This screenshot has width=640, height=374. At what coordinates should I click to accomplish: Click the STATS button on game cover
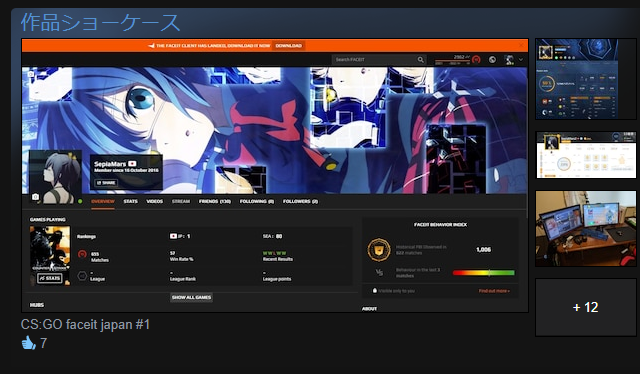(x=50, y=278)
